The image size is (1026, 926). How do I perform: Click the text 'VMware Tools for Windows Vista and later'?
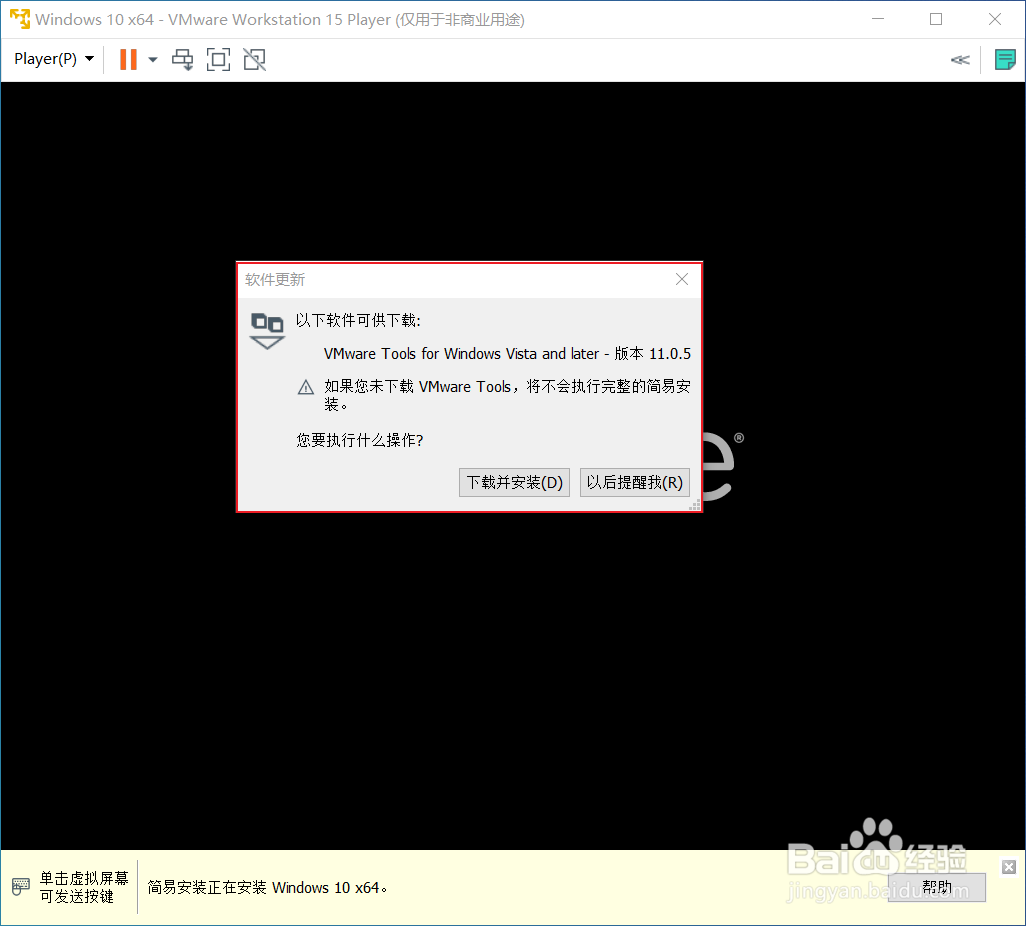pyautogui.click(x=461, y=353)
